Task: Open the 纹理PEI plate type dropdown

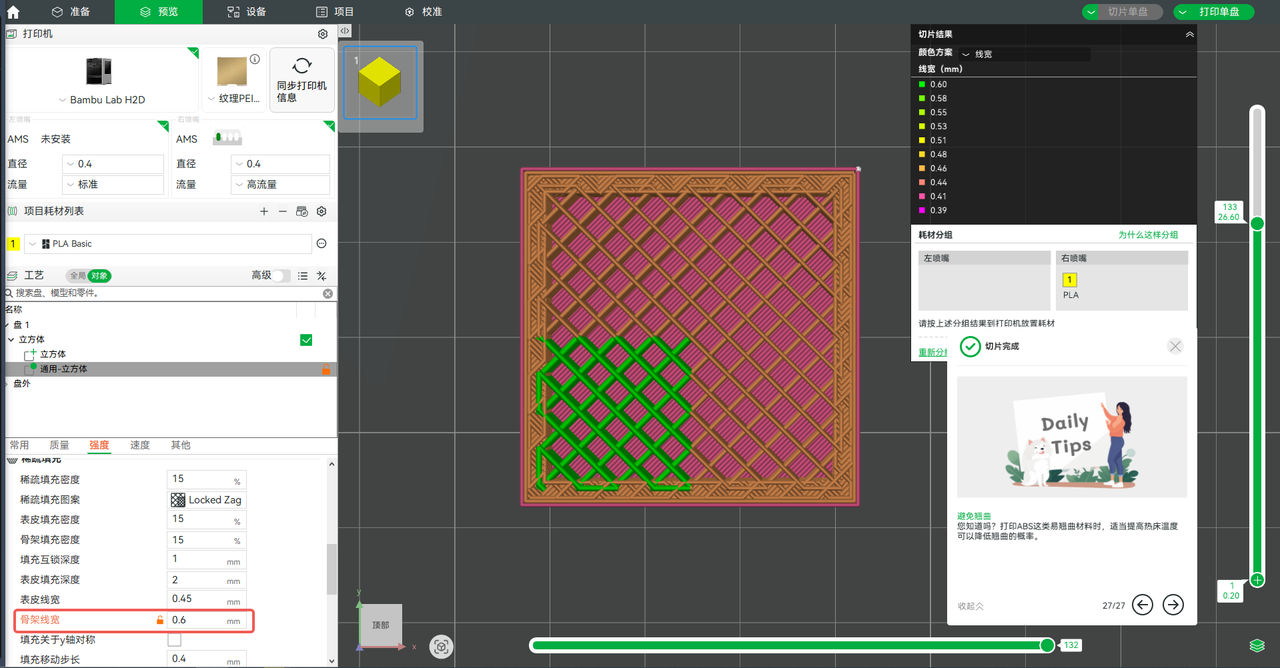Action: tap(233, 99)
